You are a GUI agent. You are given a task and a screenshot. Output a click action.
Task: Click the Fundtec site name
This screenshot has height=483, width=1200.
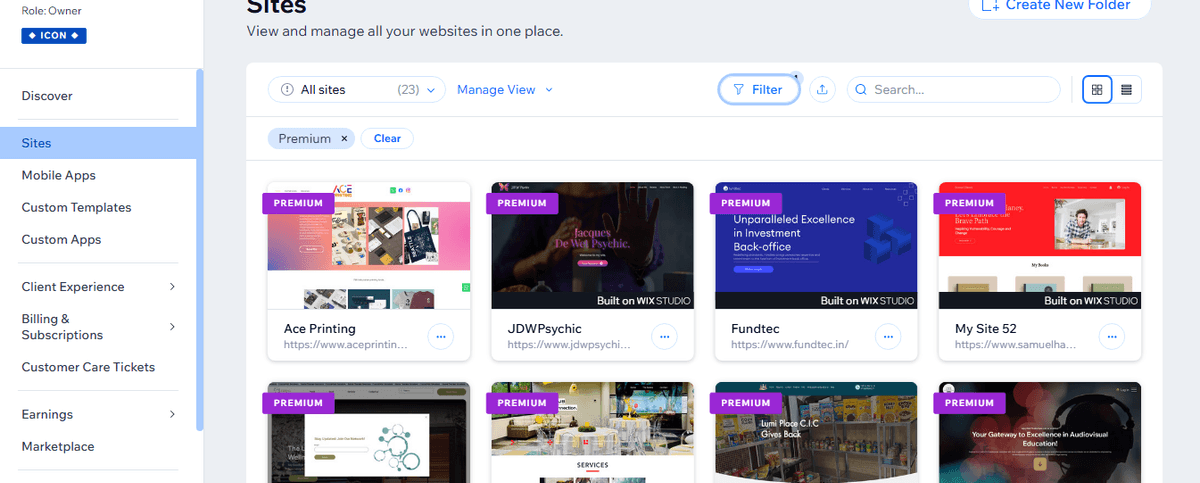[755, 328]
